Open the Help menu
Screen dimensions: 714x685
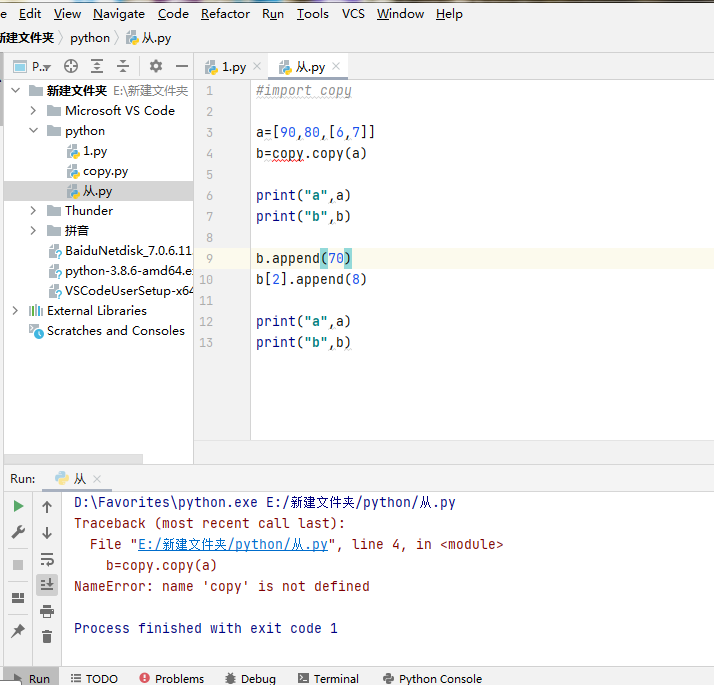click(x=449, y=14)
